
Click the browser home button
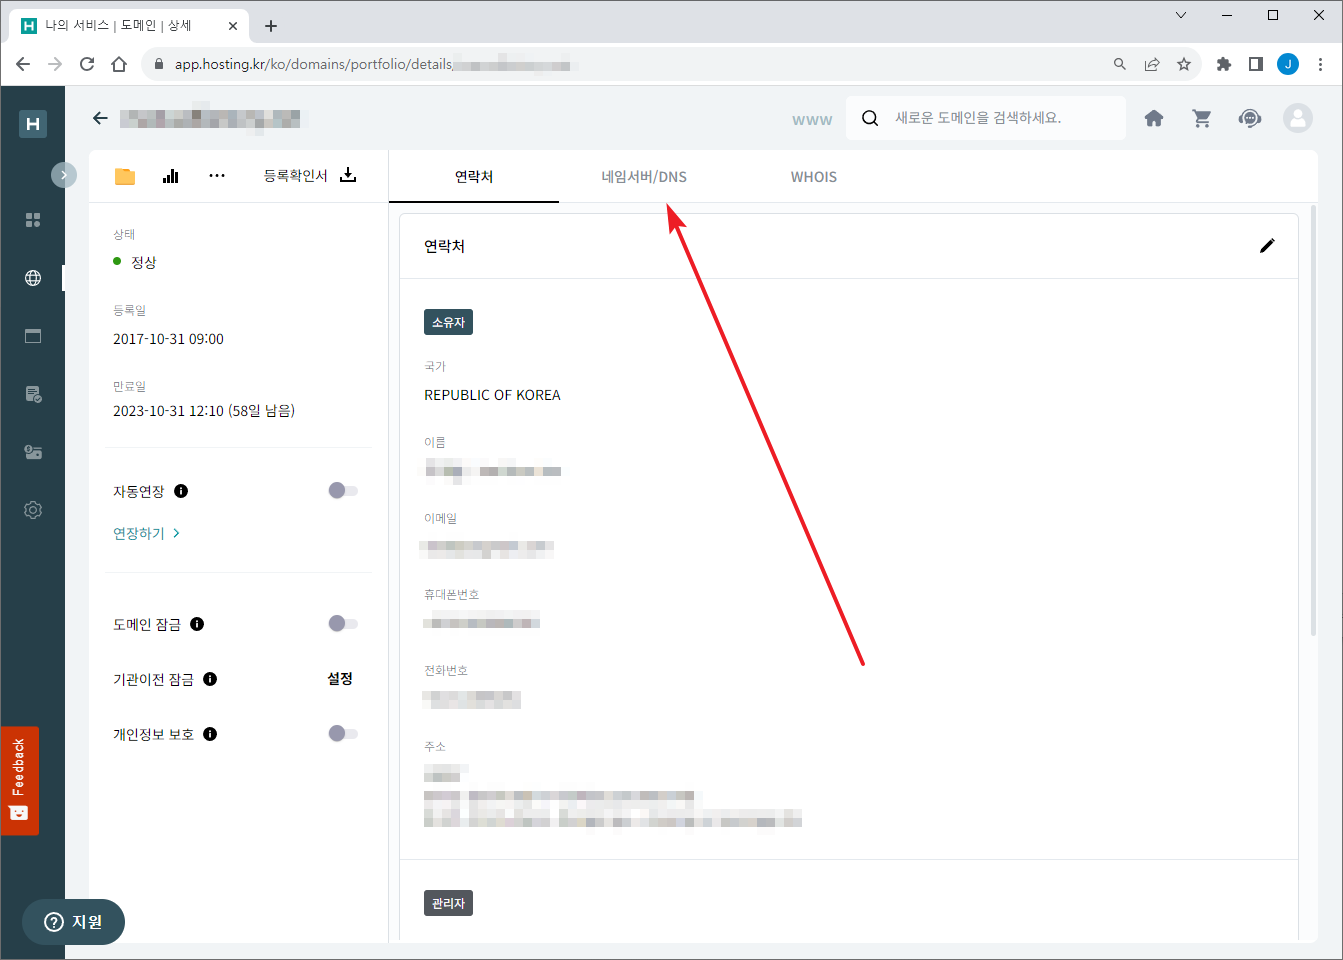(x=119, y=64)
